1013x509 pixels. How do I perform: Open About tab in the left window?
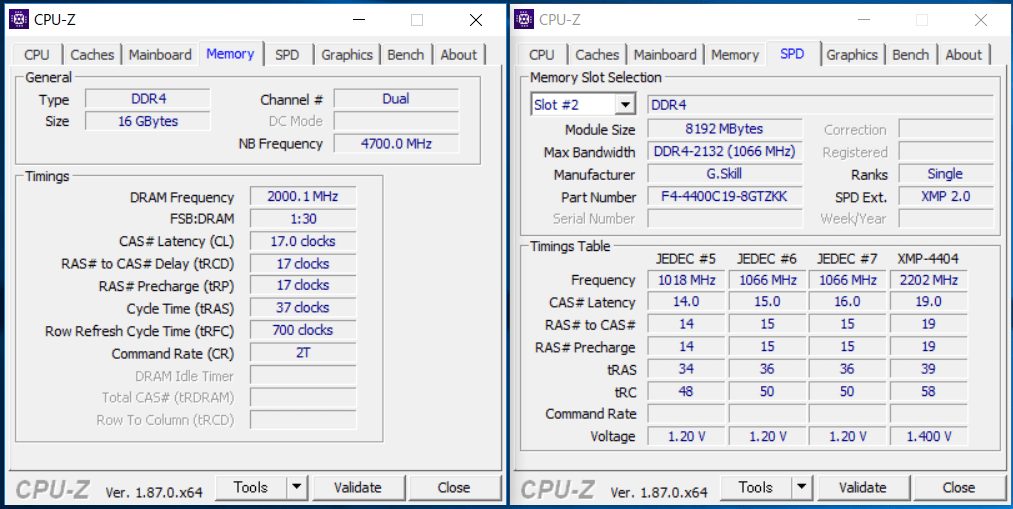tap(459, 55)
